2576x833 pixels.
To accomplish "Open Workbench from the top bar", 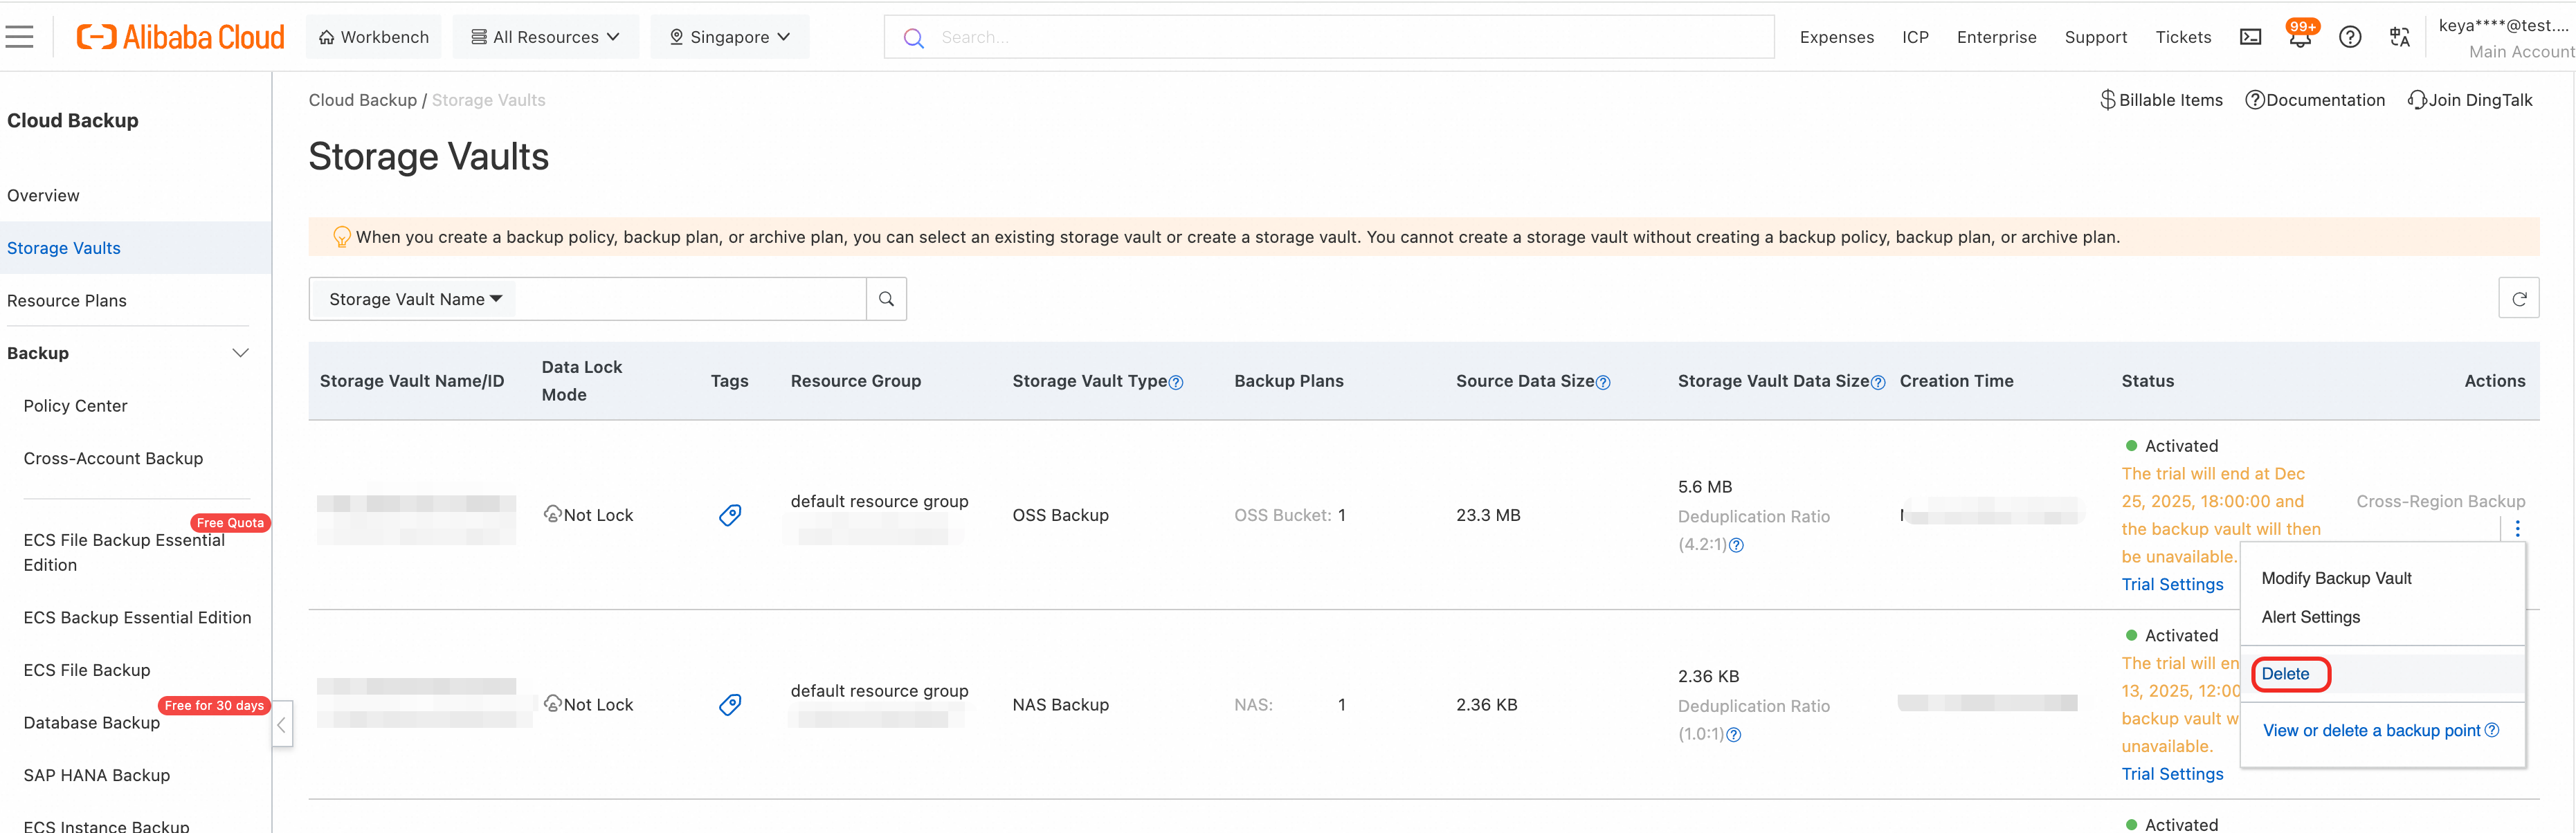I will pyautogui.click(x=374, y=37).
